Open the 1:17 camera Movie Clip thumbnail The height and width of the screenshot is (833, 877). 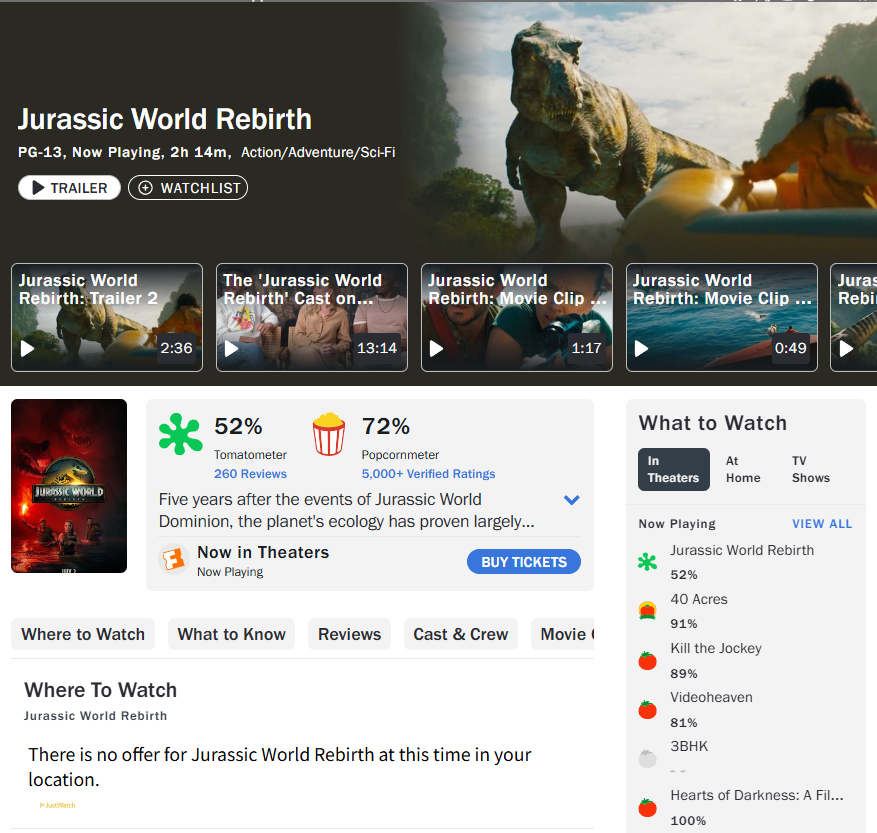point(517,317)
